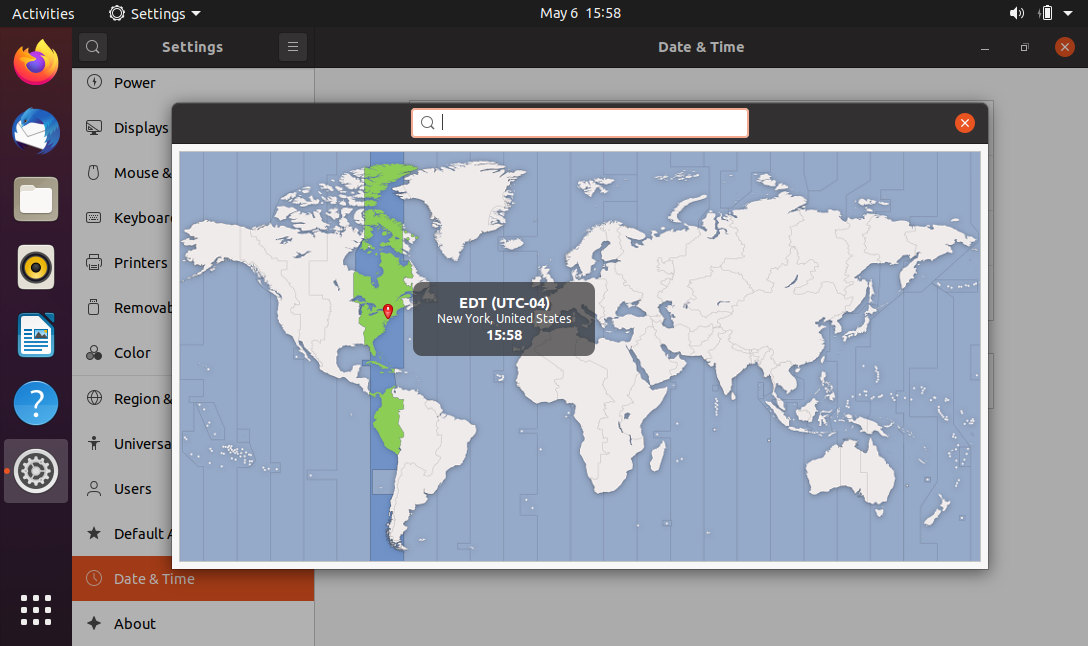Start LibreOffice Writer from the dock
Screen dimensions: 1088x646
(x=35, y=335)
